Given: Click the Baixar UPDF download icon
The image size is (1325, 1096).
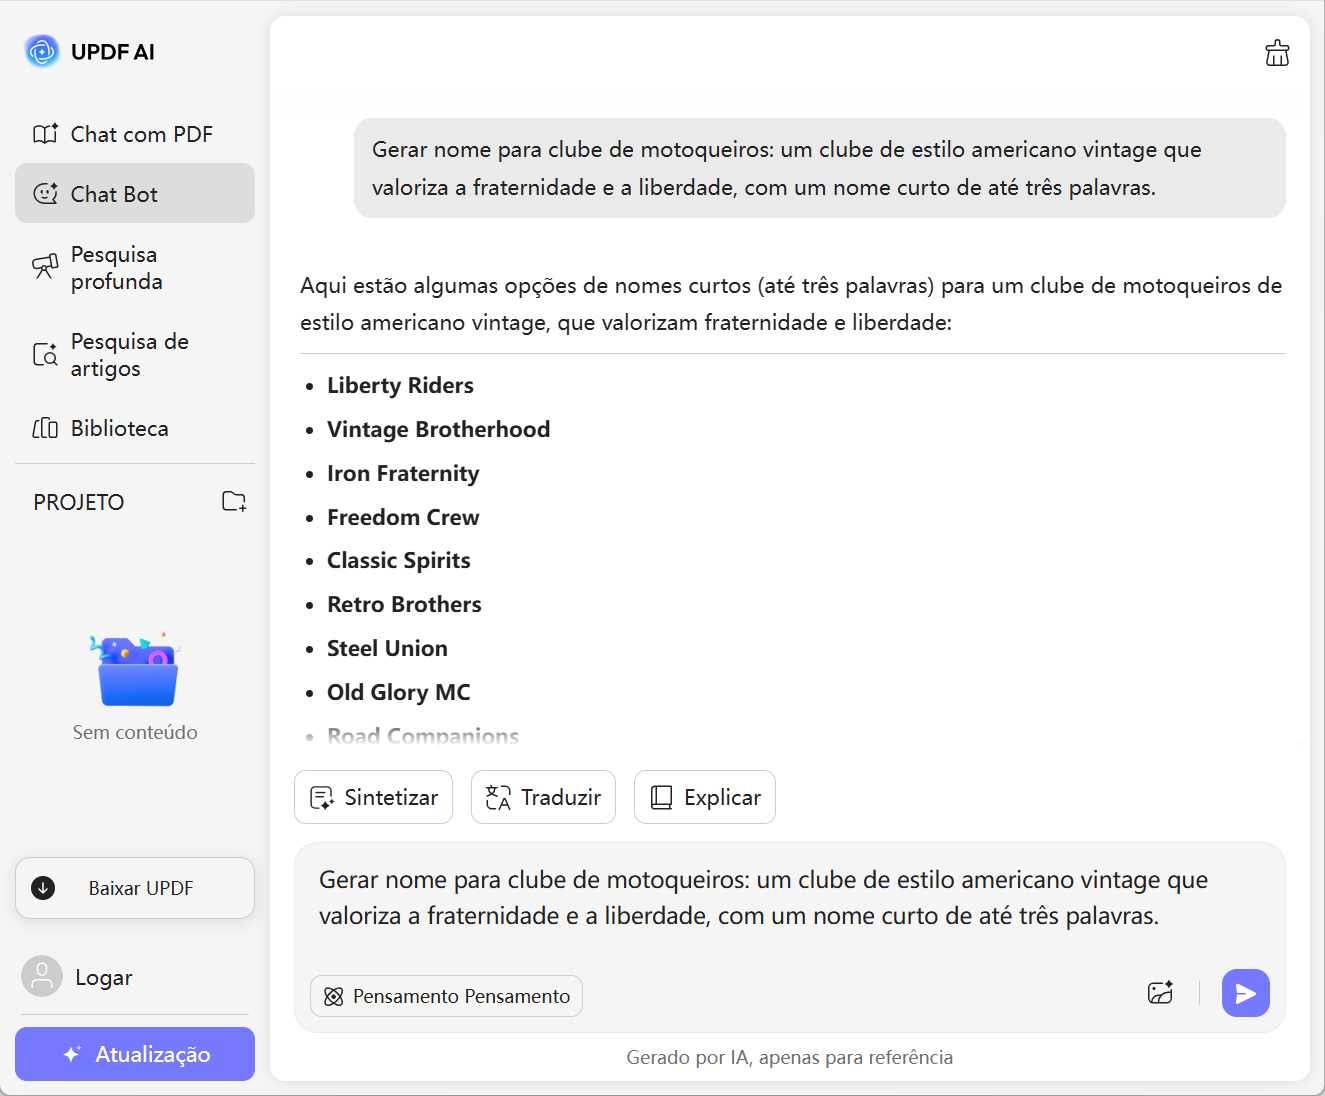Looking at the screenshot, I should [44, 888].
